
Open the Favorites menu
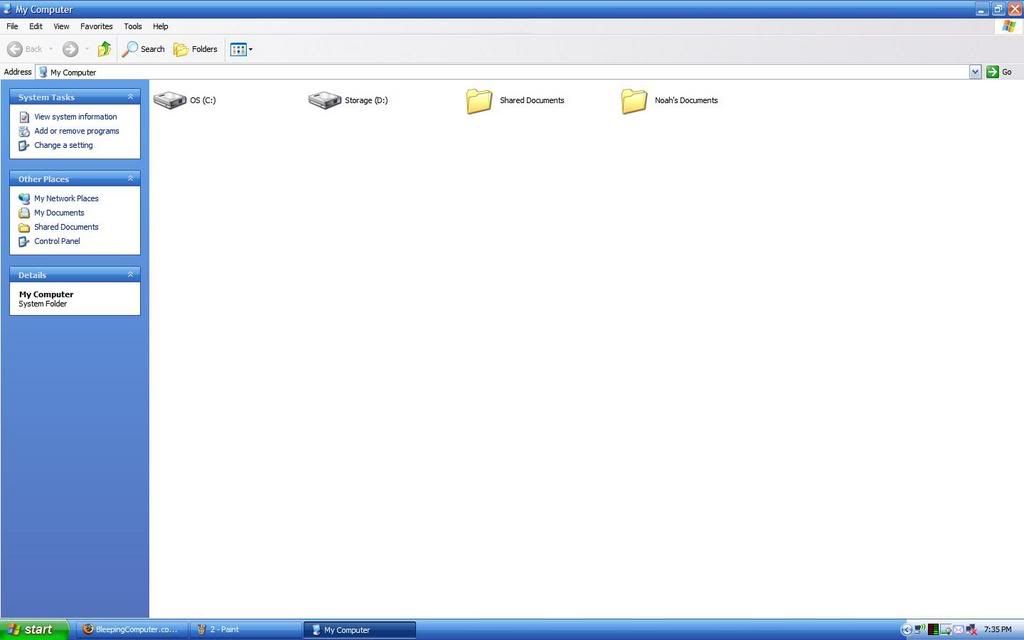pyautogui.click(x=97, y=26)
